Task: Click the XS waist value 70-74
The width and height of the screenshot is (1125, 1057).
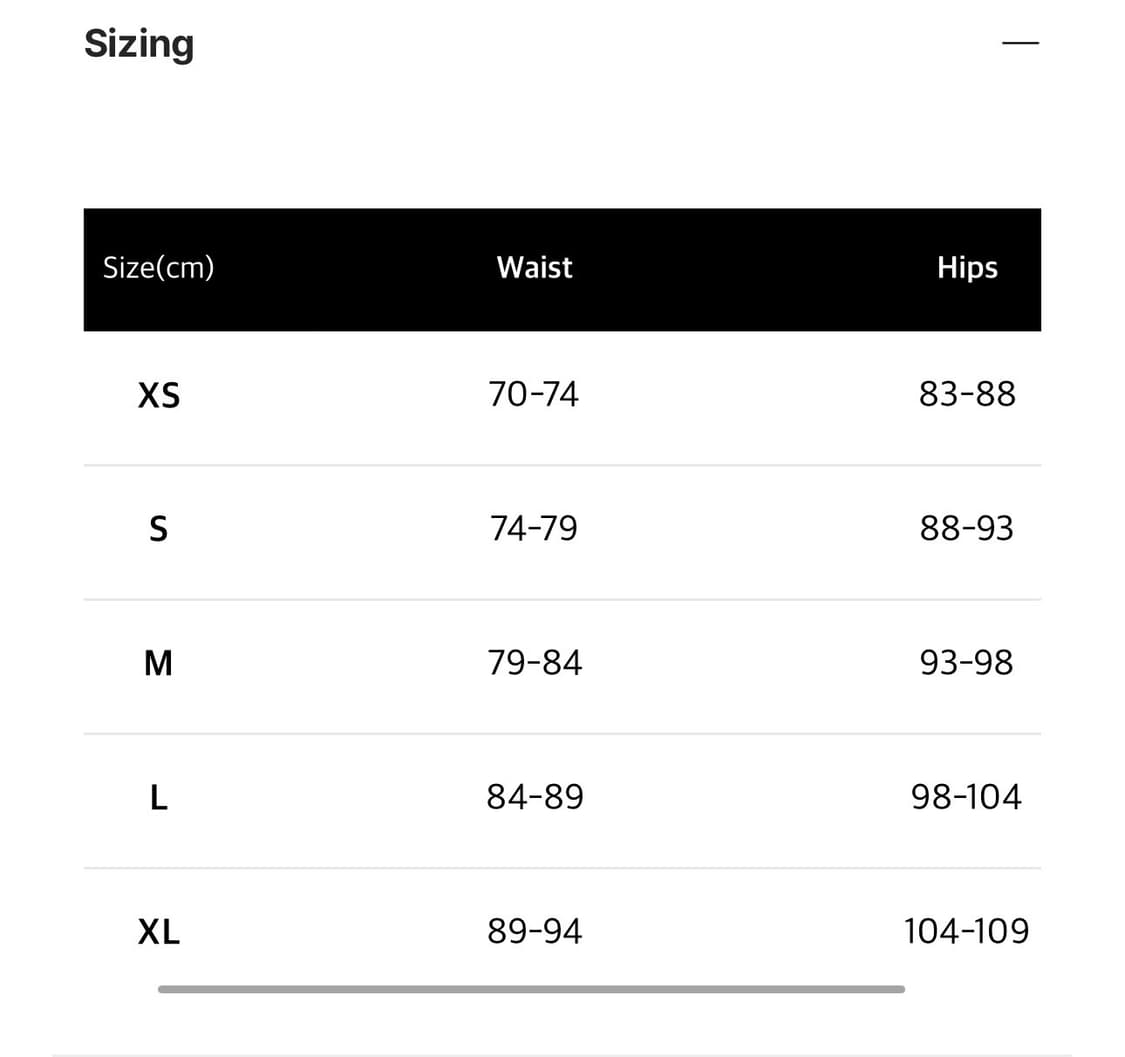Action: 534,395
